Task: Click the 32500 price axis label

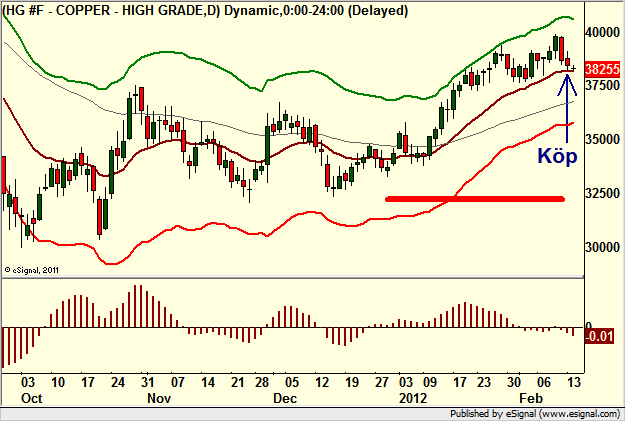Action: pyautogui.click(x=602, y=193)
